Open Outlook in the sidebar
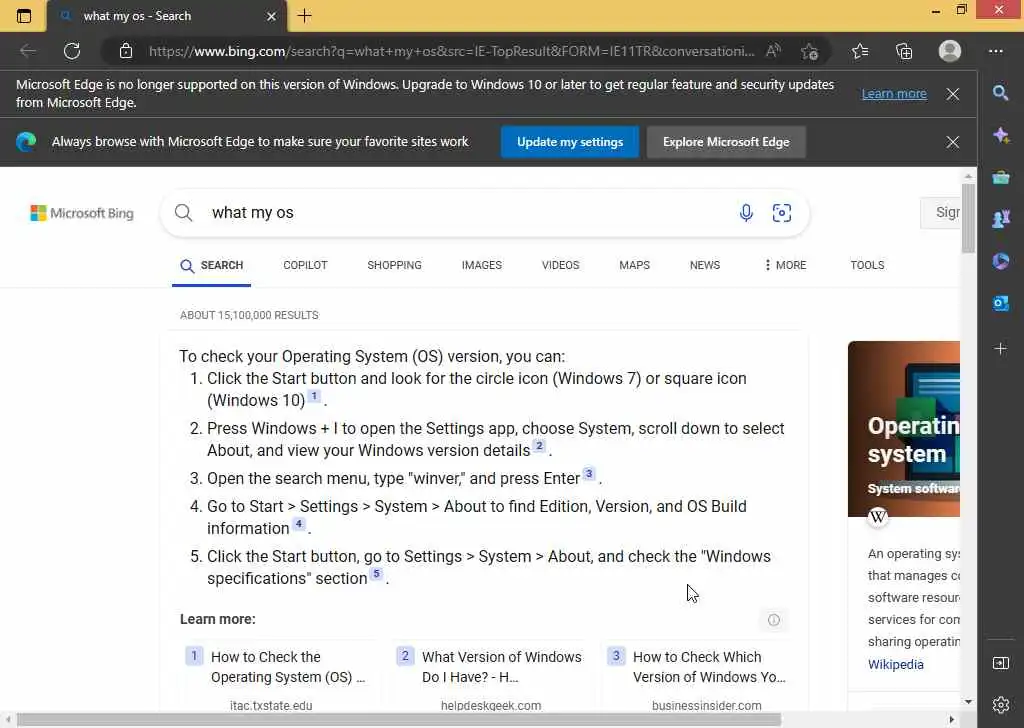Screen dimensions: 1024x728 point(1000,303)
